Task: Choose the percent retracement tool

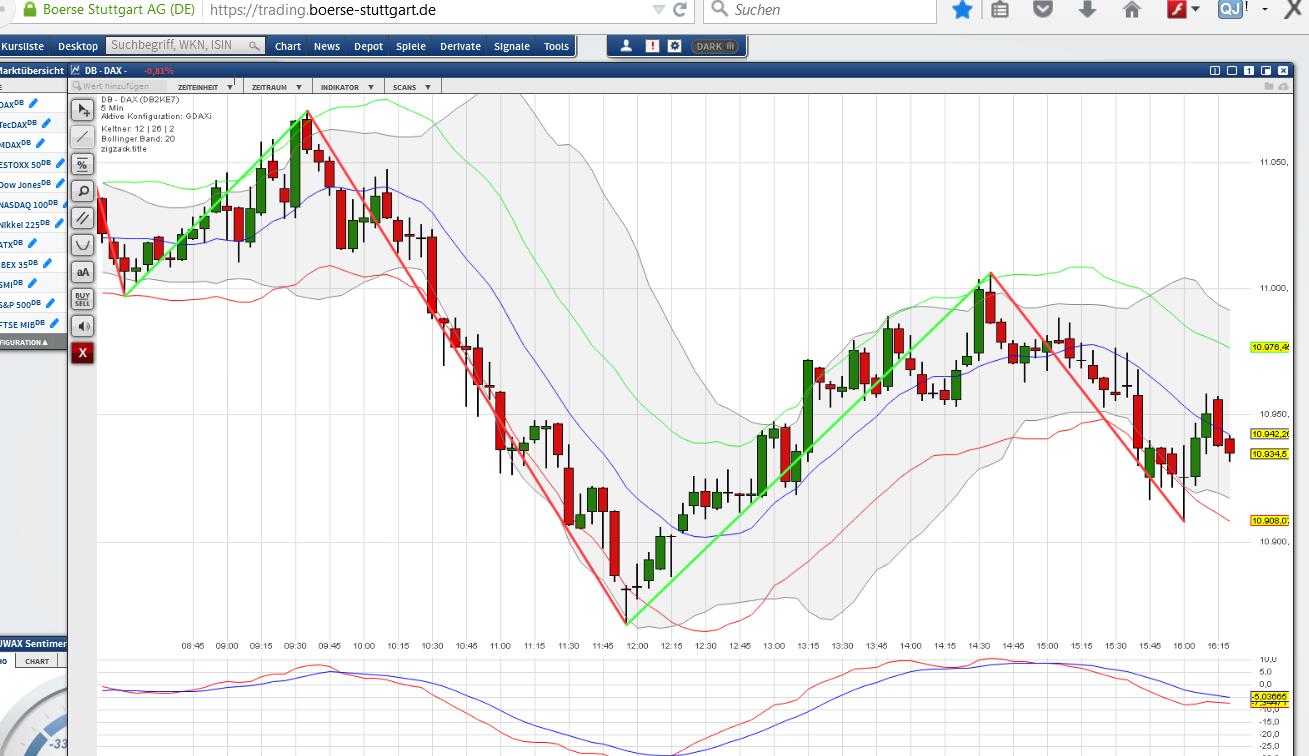Action: 82,163
